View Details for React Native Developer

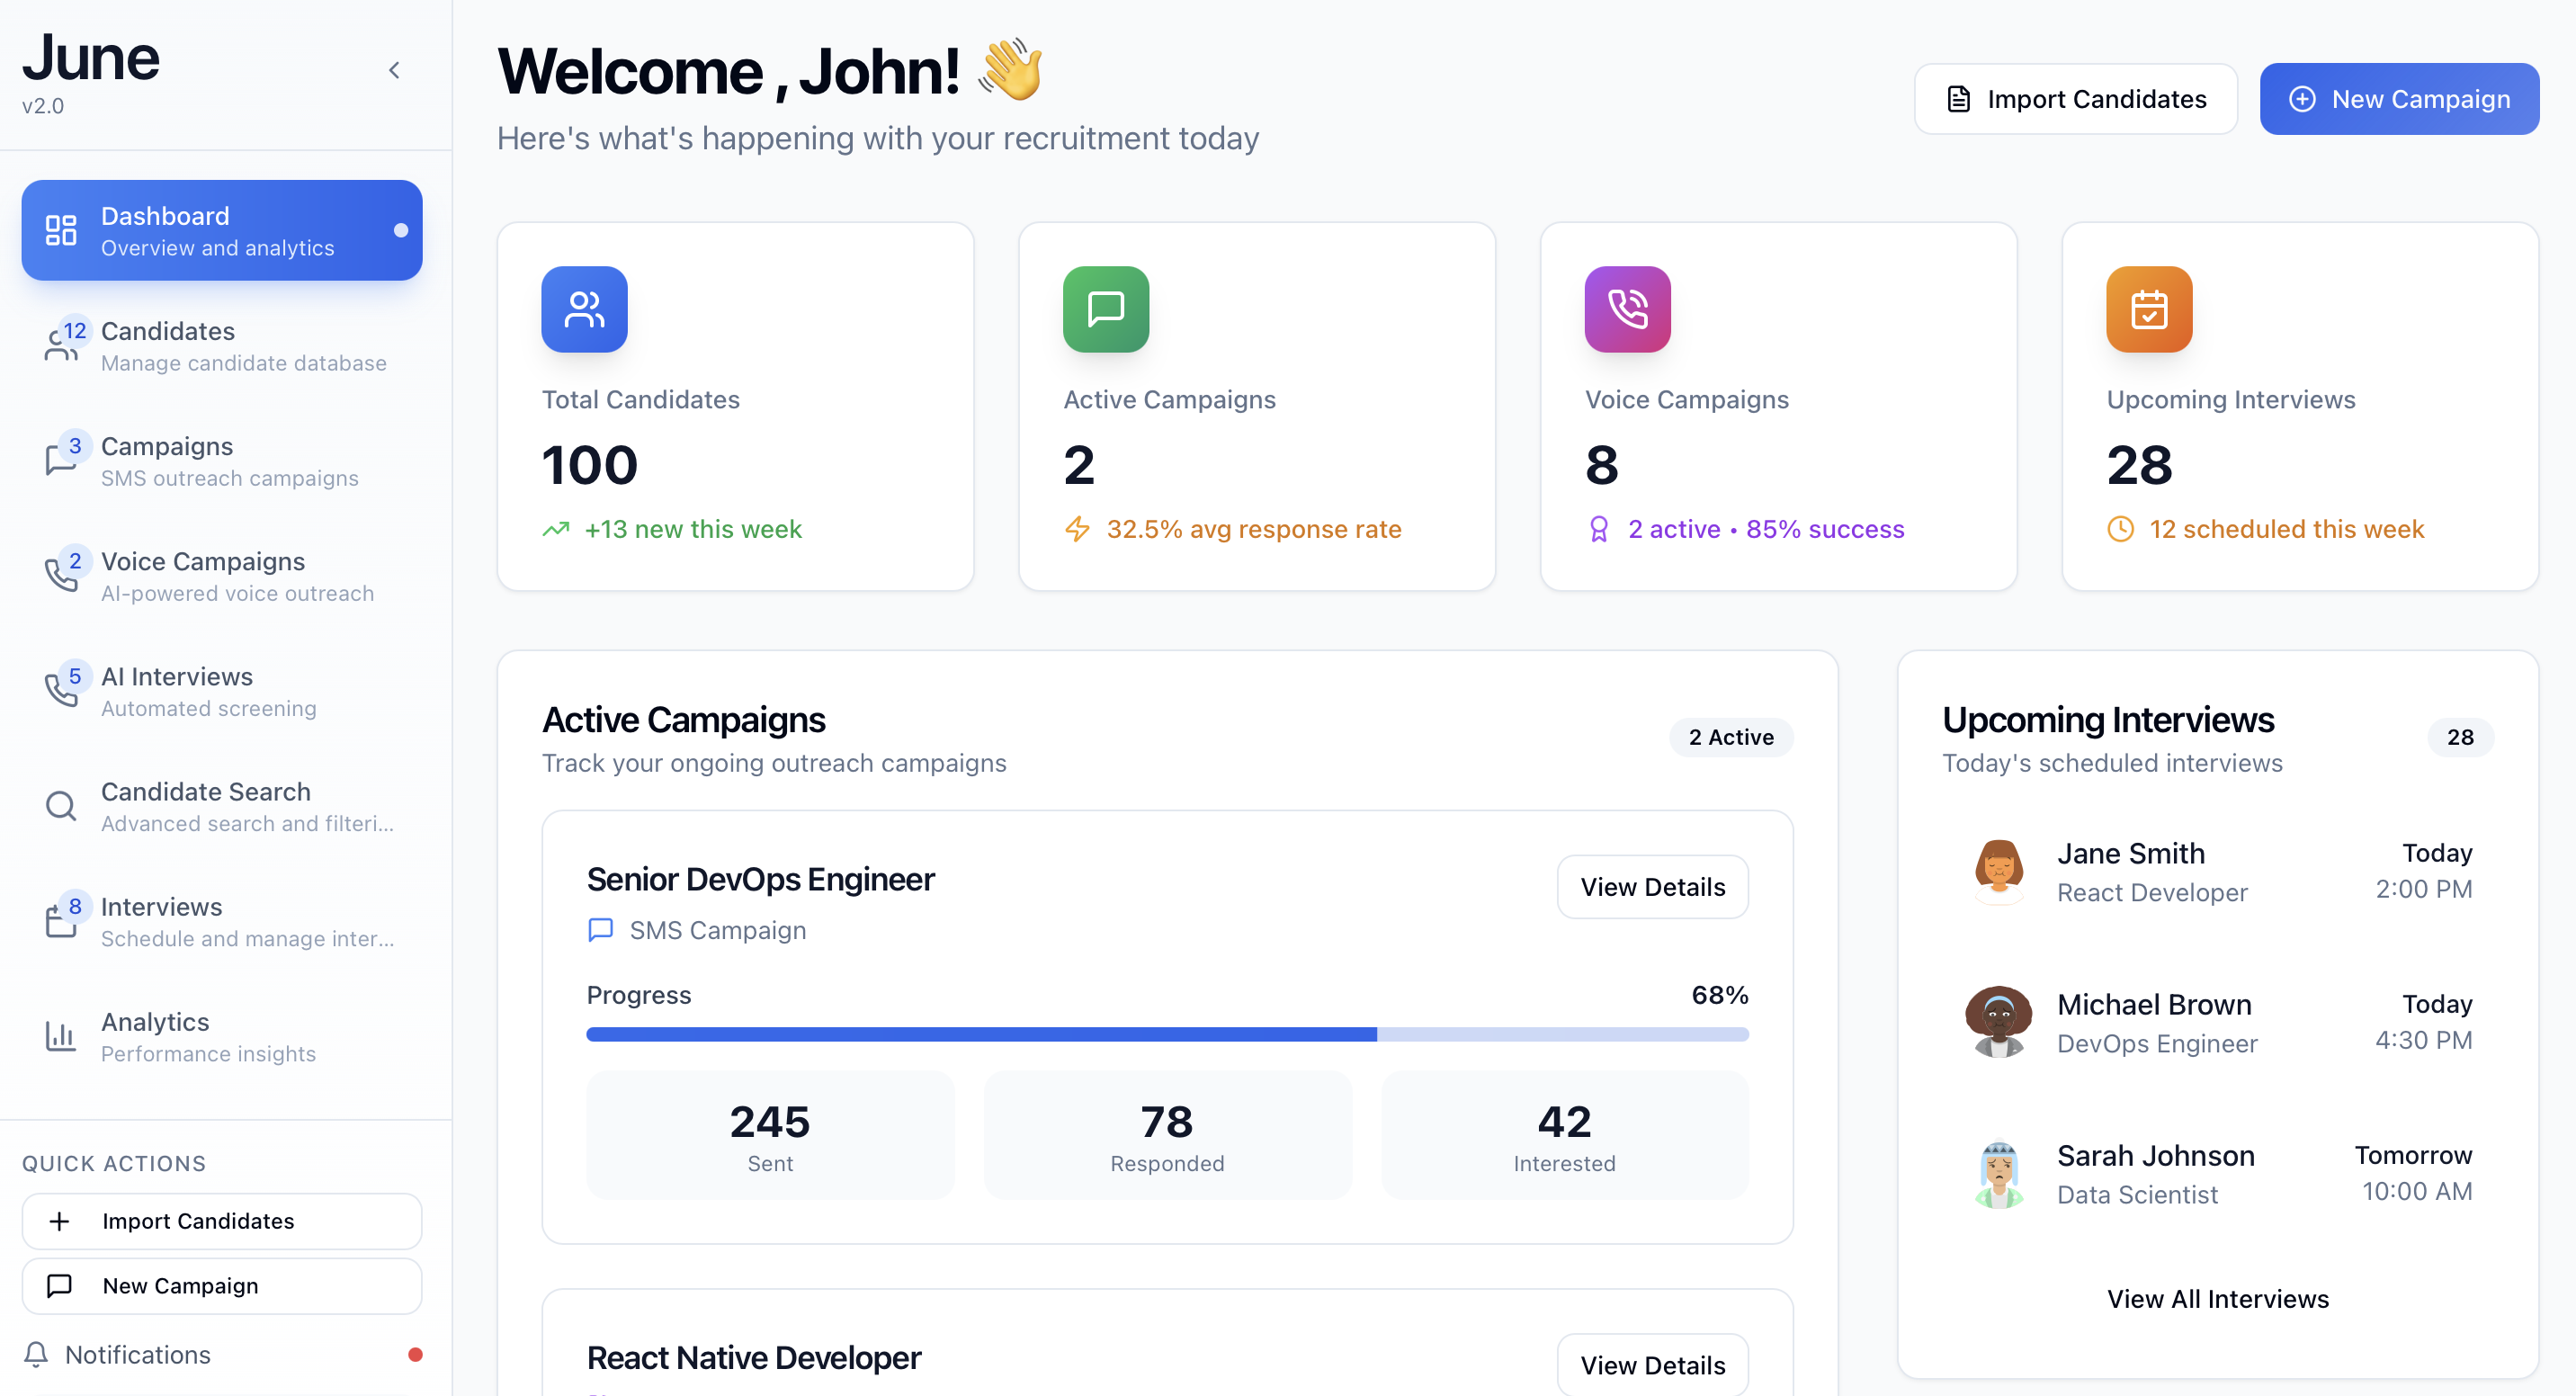(x=1652, y=1365)
